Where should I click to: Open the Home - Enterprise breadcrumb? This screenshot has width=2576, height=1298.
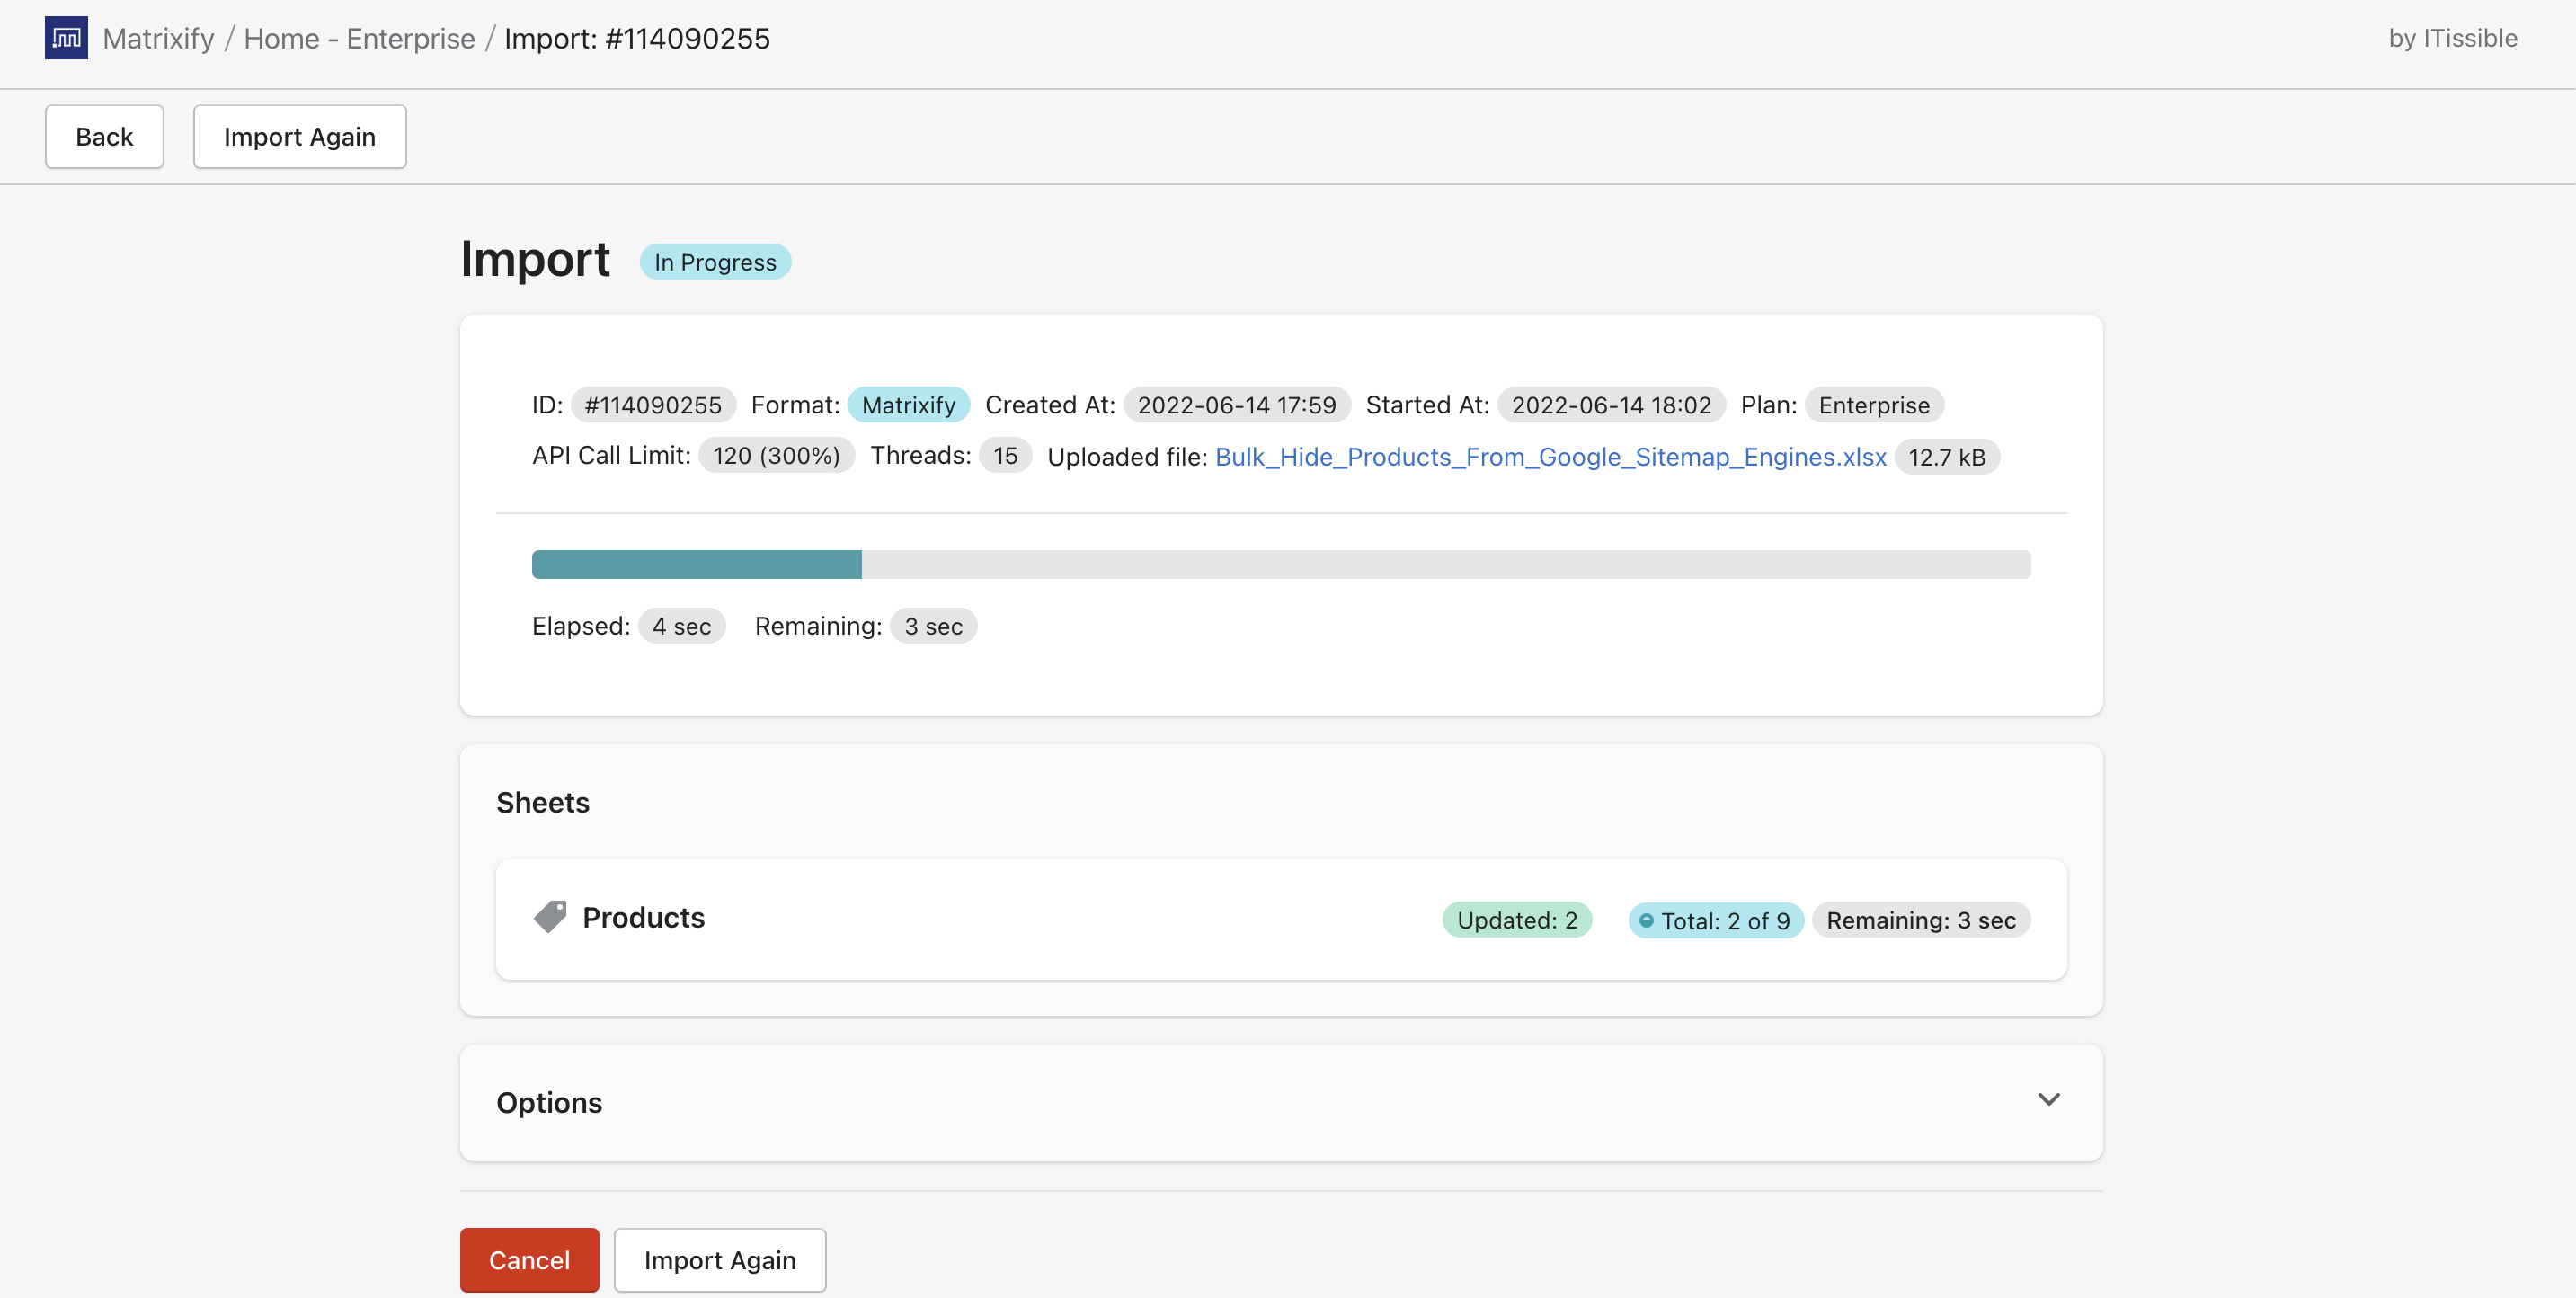(x=360, y=38)
